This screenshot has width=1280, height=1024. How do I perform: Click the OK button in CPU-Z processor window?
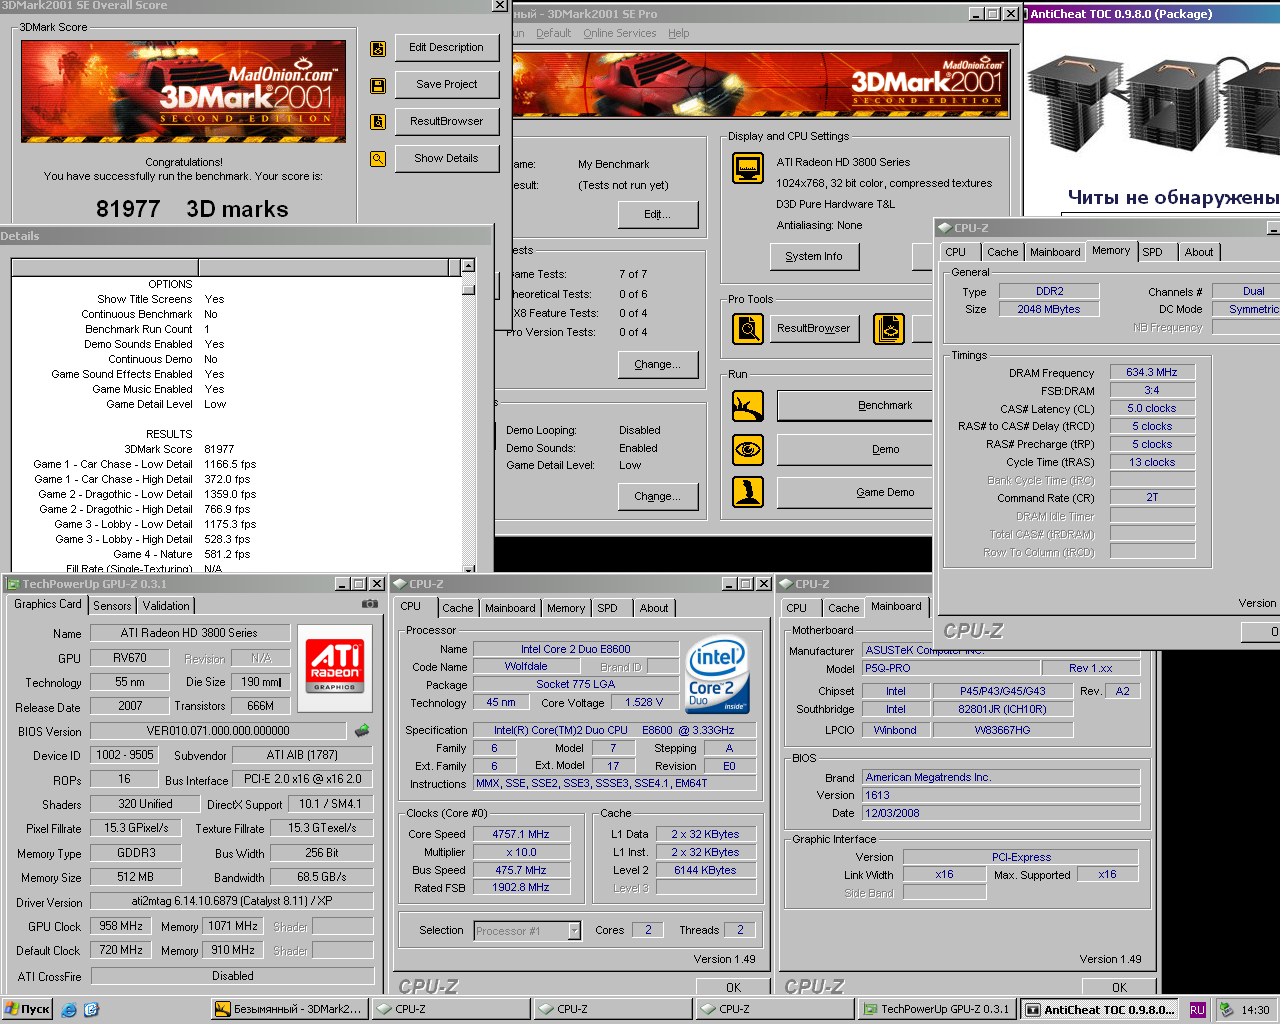click(733, 987)
